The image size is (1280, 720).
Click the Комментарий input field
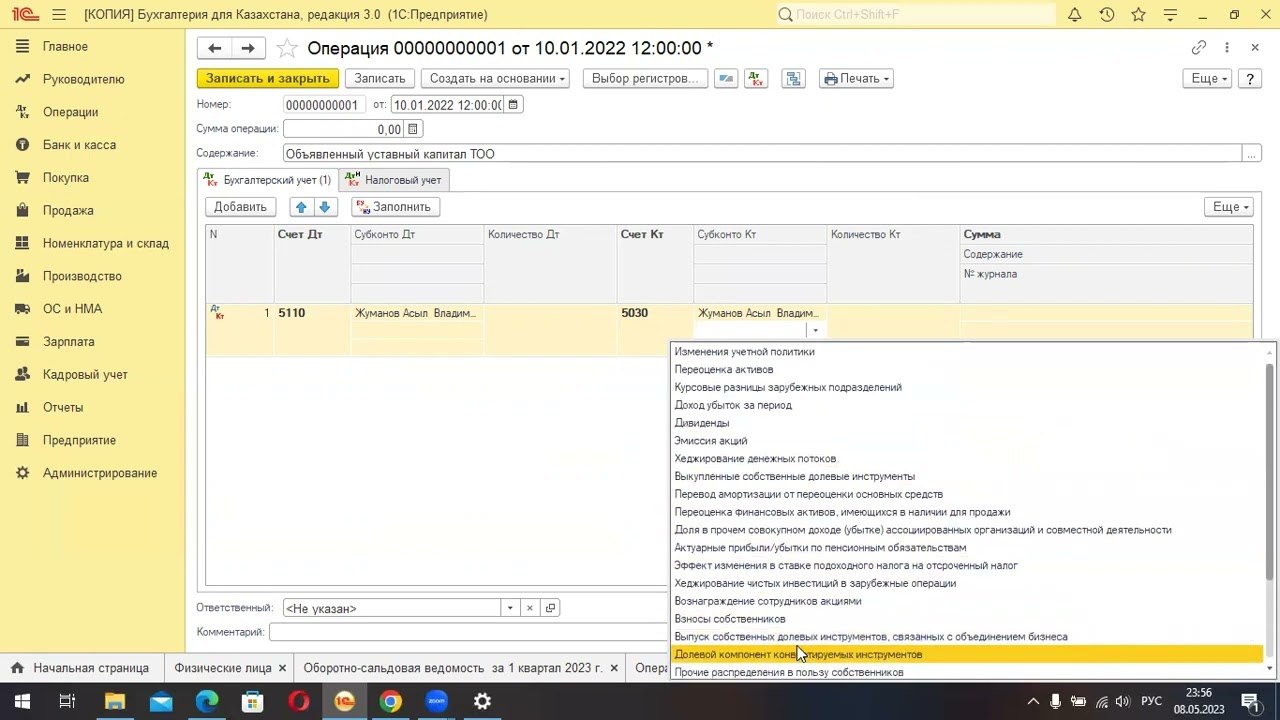468,632
